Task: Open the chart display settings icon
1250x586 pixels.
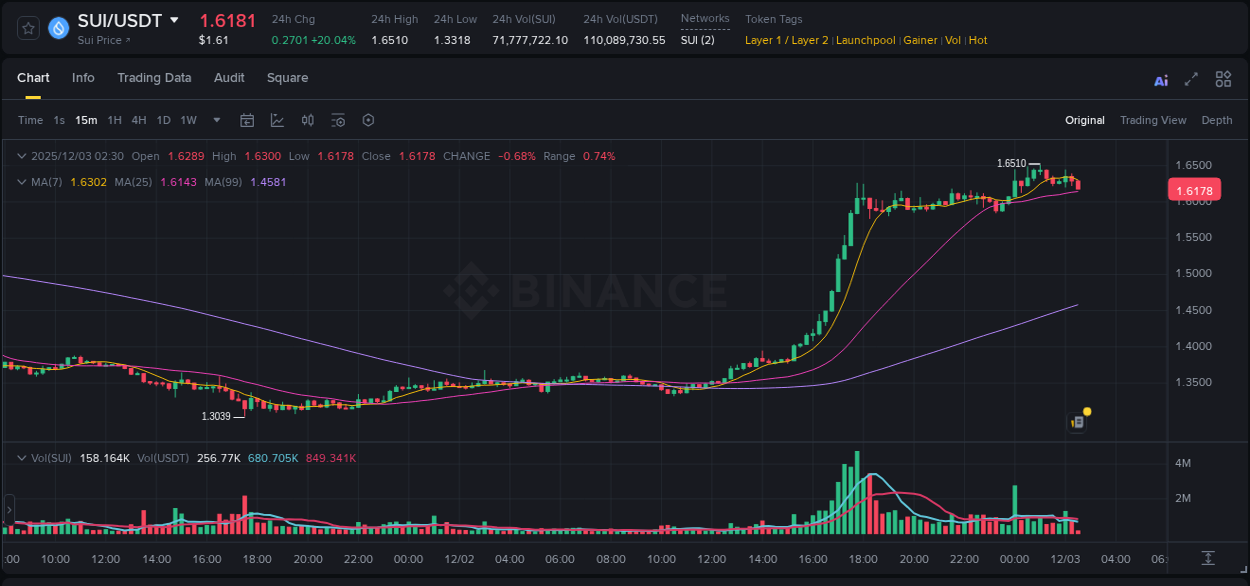Action: pyautogui.click(x=338, y=120)
